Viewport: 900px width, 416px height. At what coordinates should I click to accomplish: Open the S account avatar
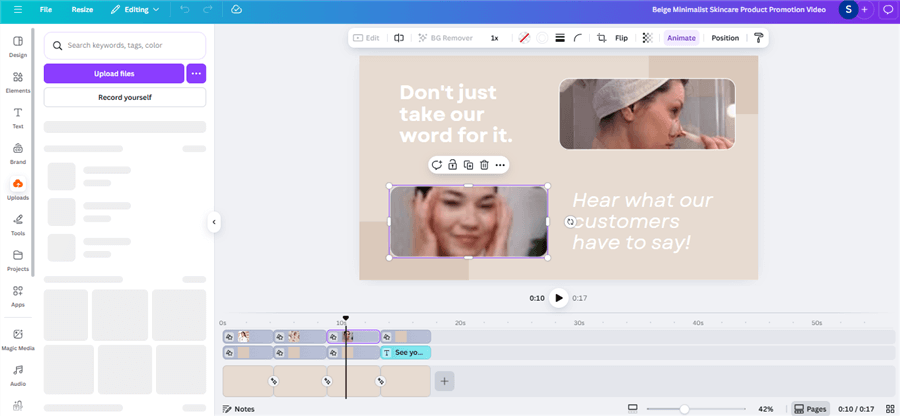click(x=848, y=10)
